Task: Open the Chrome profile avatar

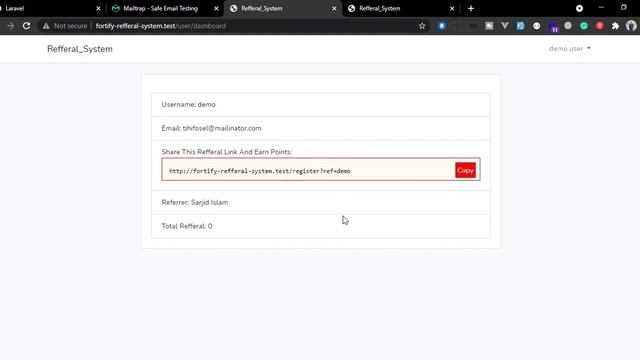Action: click(x=631, y=26)
